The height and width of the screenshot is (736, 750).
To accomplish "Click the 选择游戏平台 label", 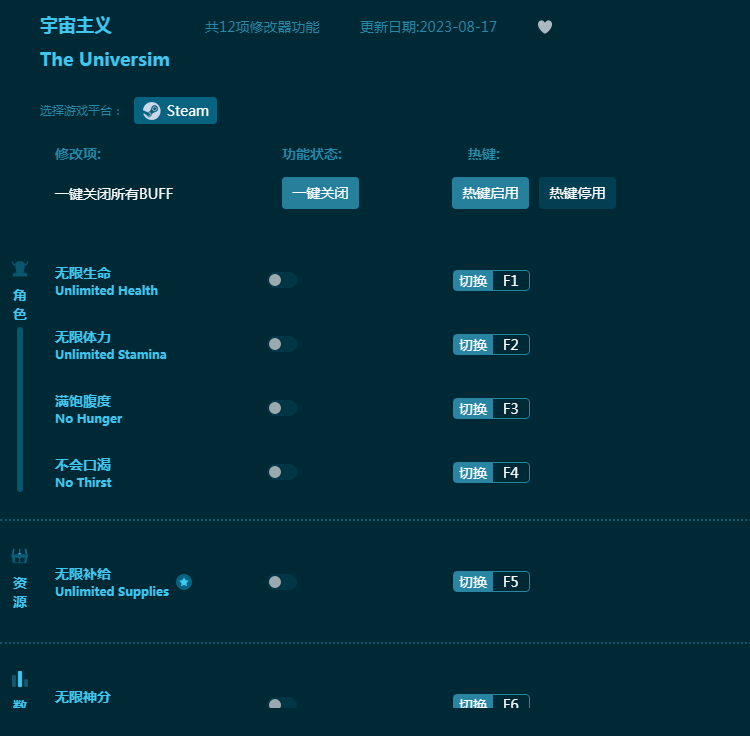I will pos(79,111).
